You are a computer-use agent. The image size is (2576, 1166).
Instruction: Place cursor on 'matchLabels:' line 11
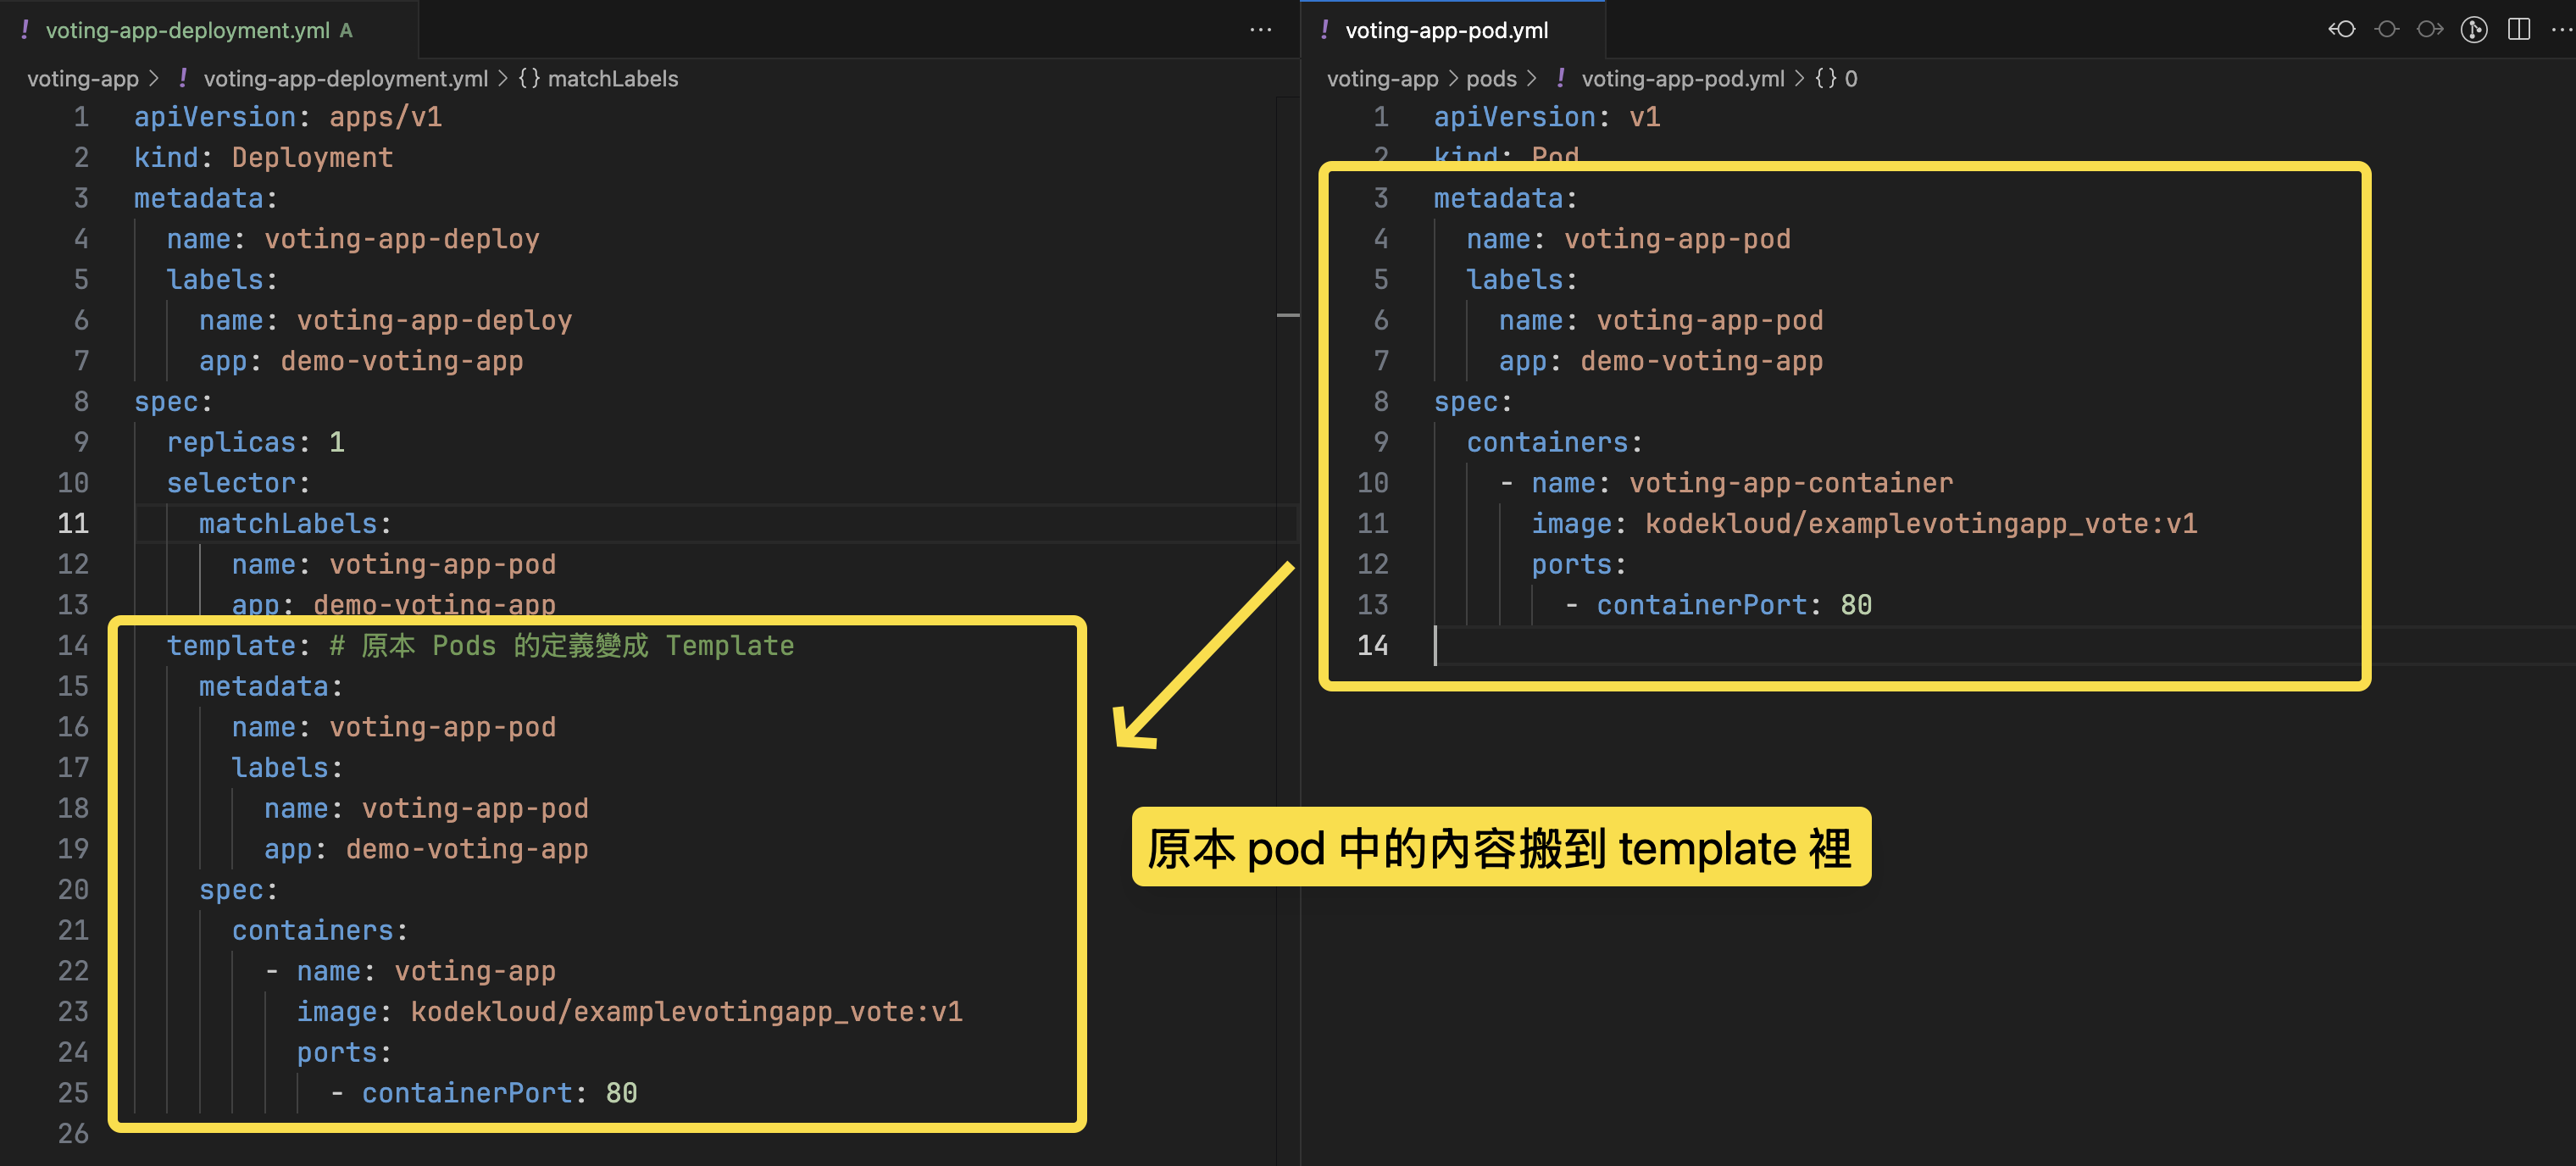coord(295,524)
